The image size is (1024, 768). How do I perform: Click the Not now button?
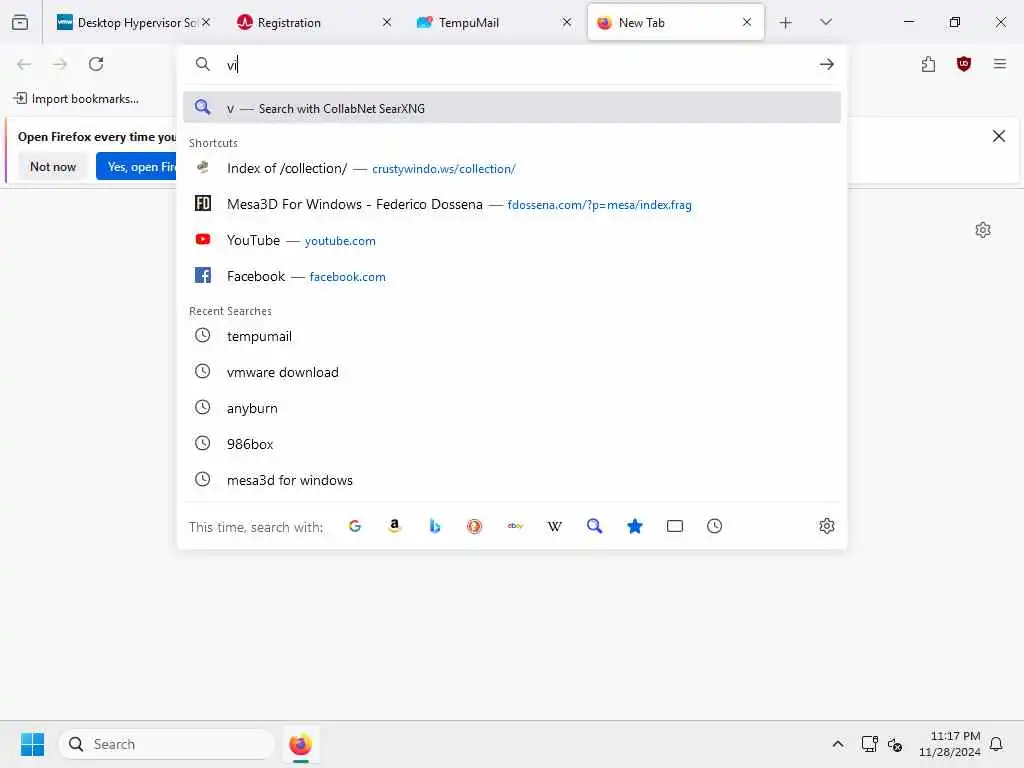click(x=53, y=167)
